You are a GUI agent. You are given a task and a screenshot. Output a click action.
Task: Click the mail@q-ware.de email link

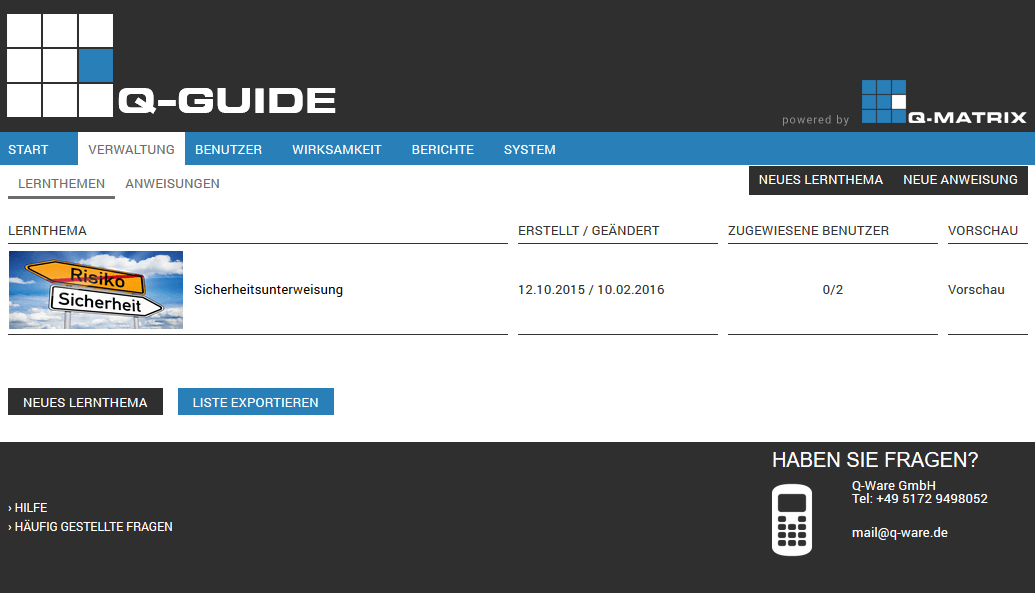pyautogui.click(x=898, y=532)
